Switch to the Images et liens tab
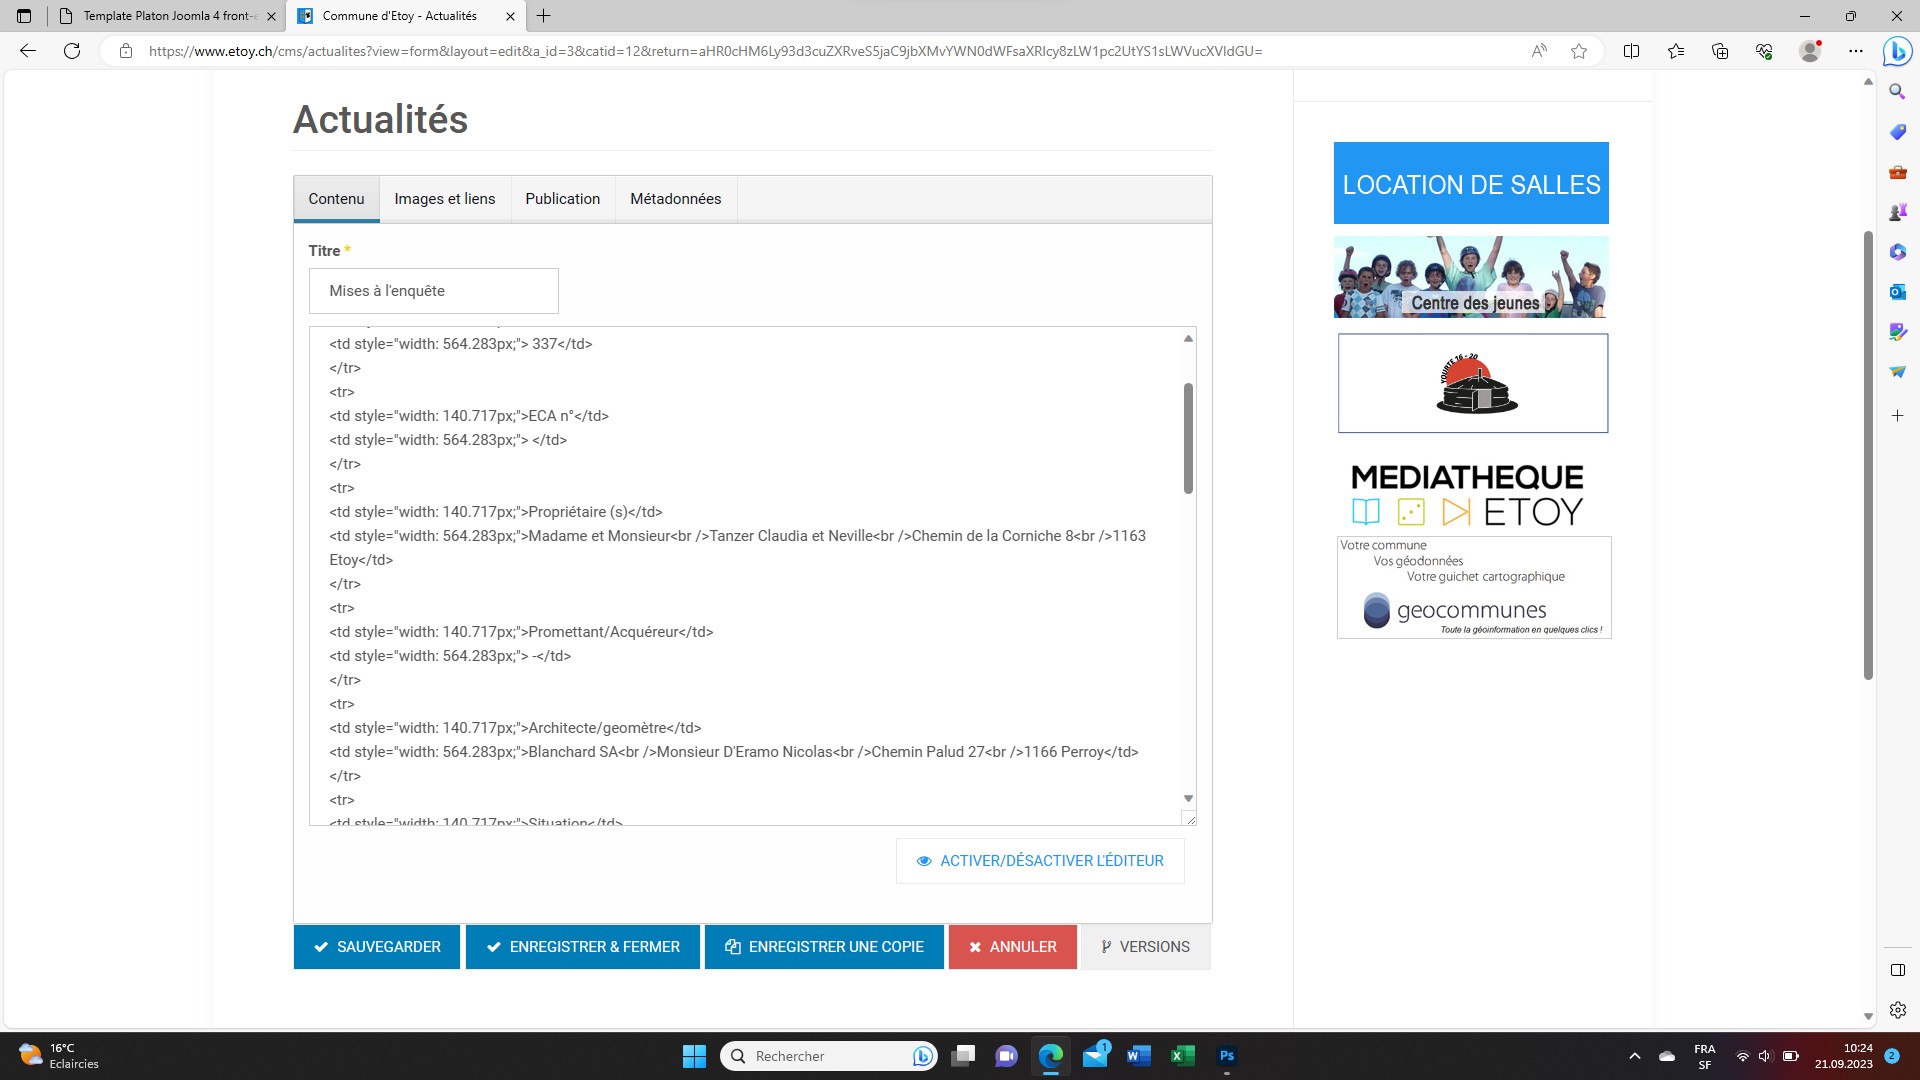 coord(444,199)
